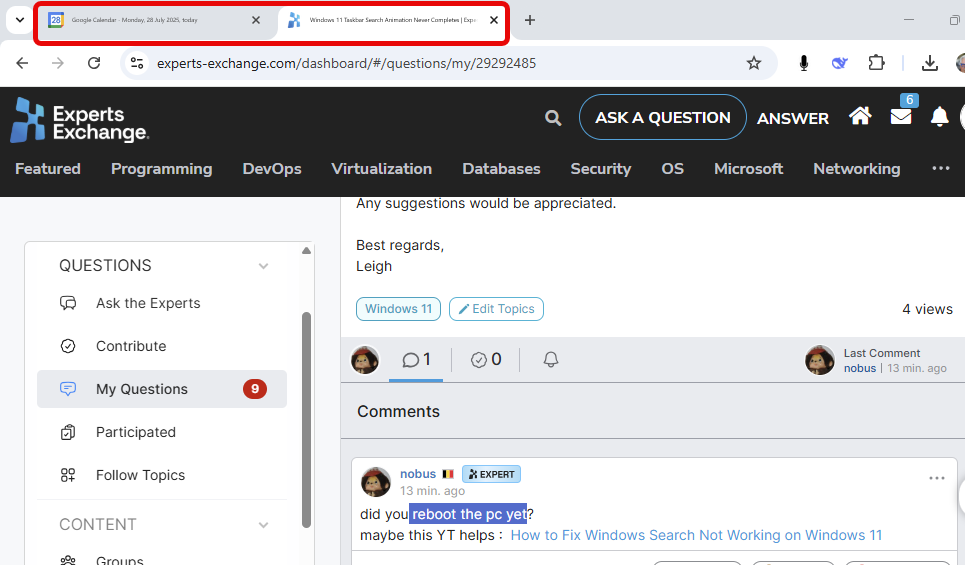This screenshot has height=565, width=965.
Task: Select the solutions checkmark tab showing 0
Action: [x=486, y=359]
